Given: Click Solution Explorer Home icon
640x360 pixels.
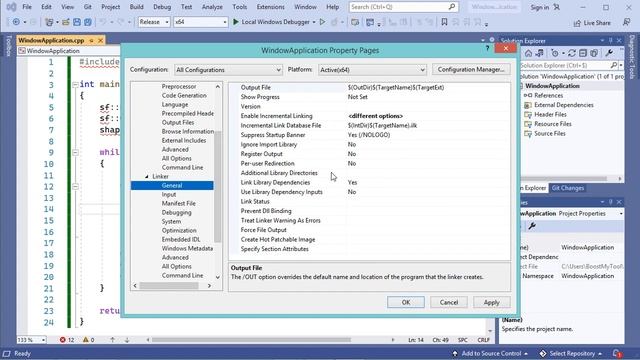Looking at the screenshot, I should click(528, 53).
